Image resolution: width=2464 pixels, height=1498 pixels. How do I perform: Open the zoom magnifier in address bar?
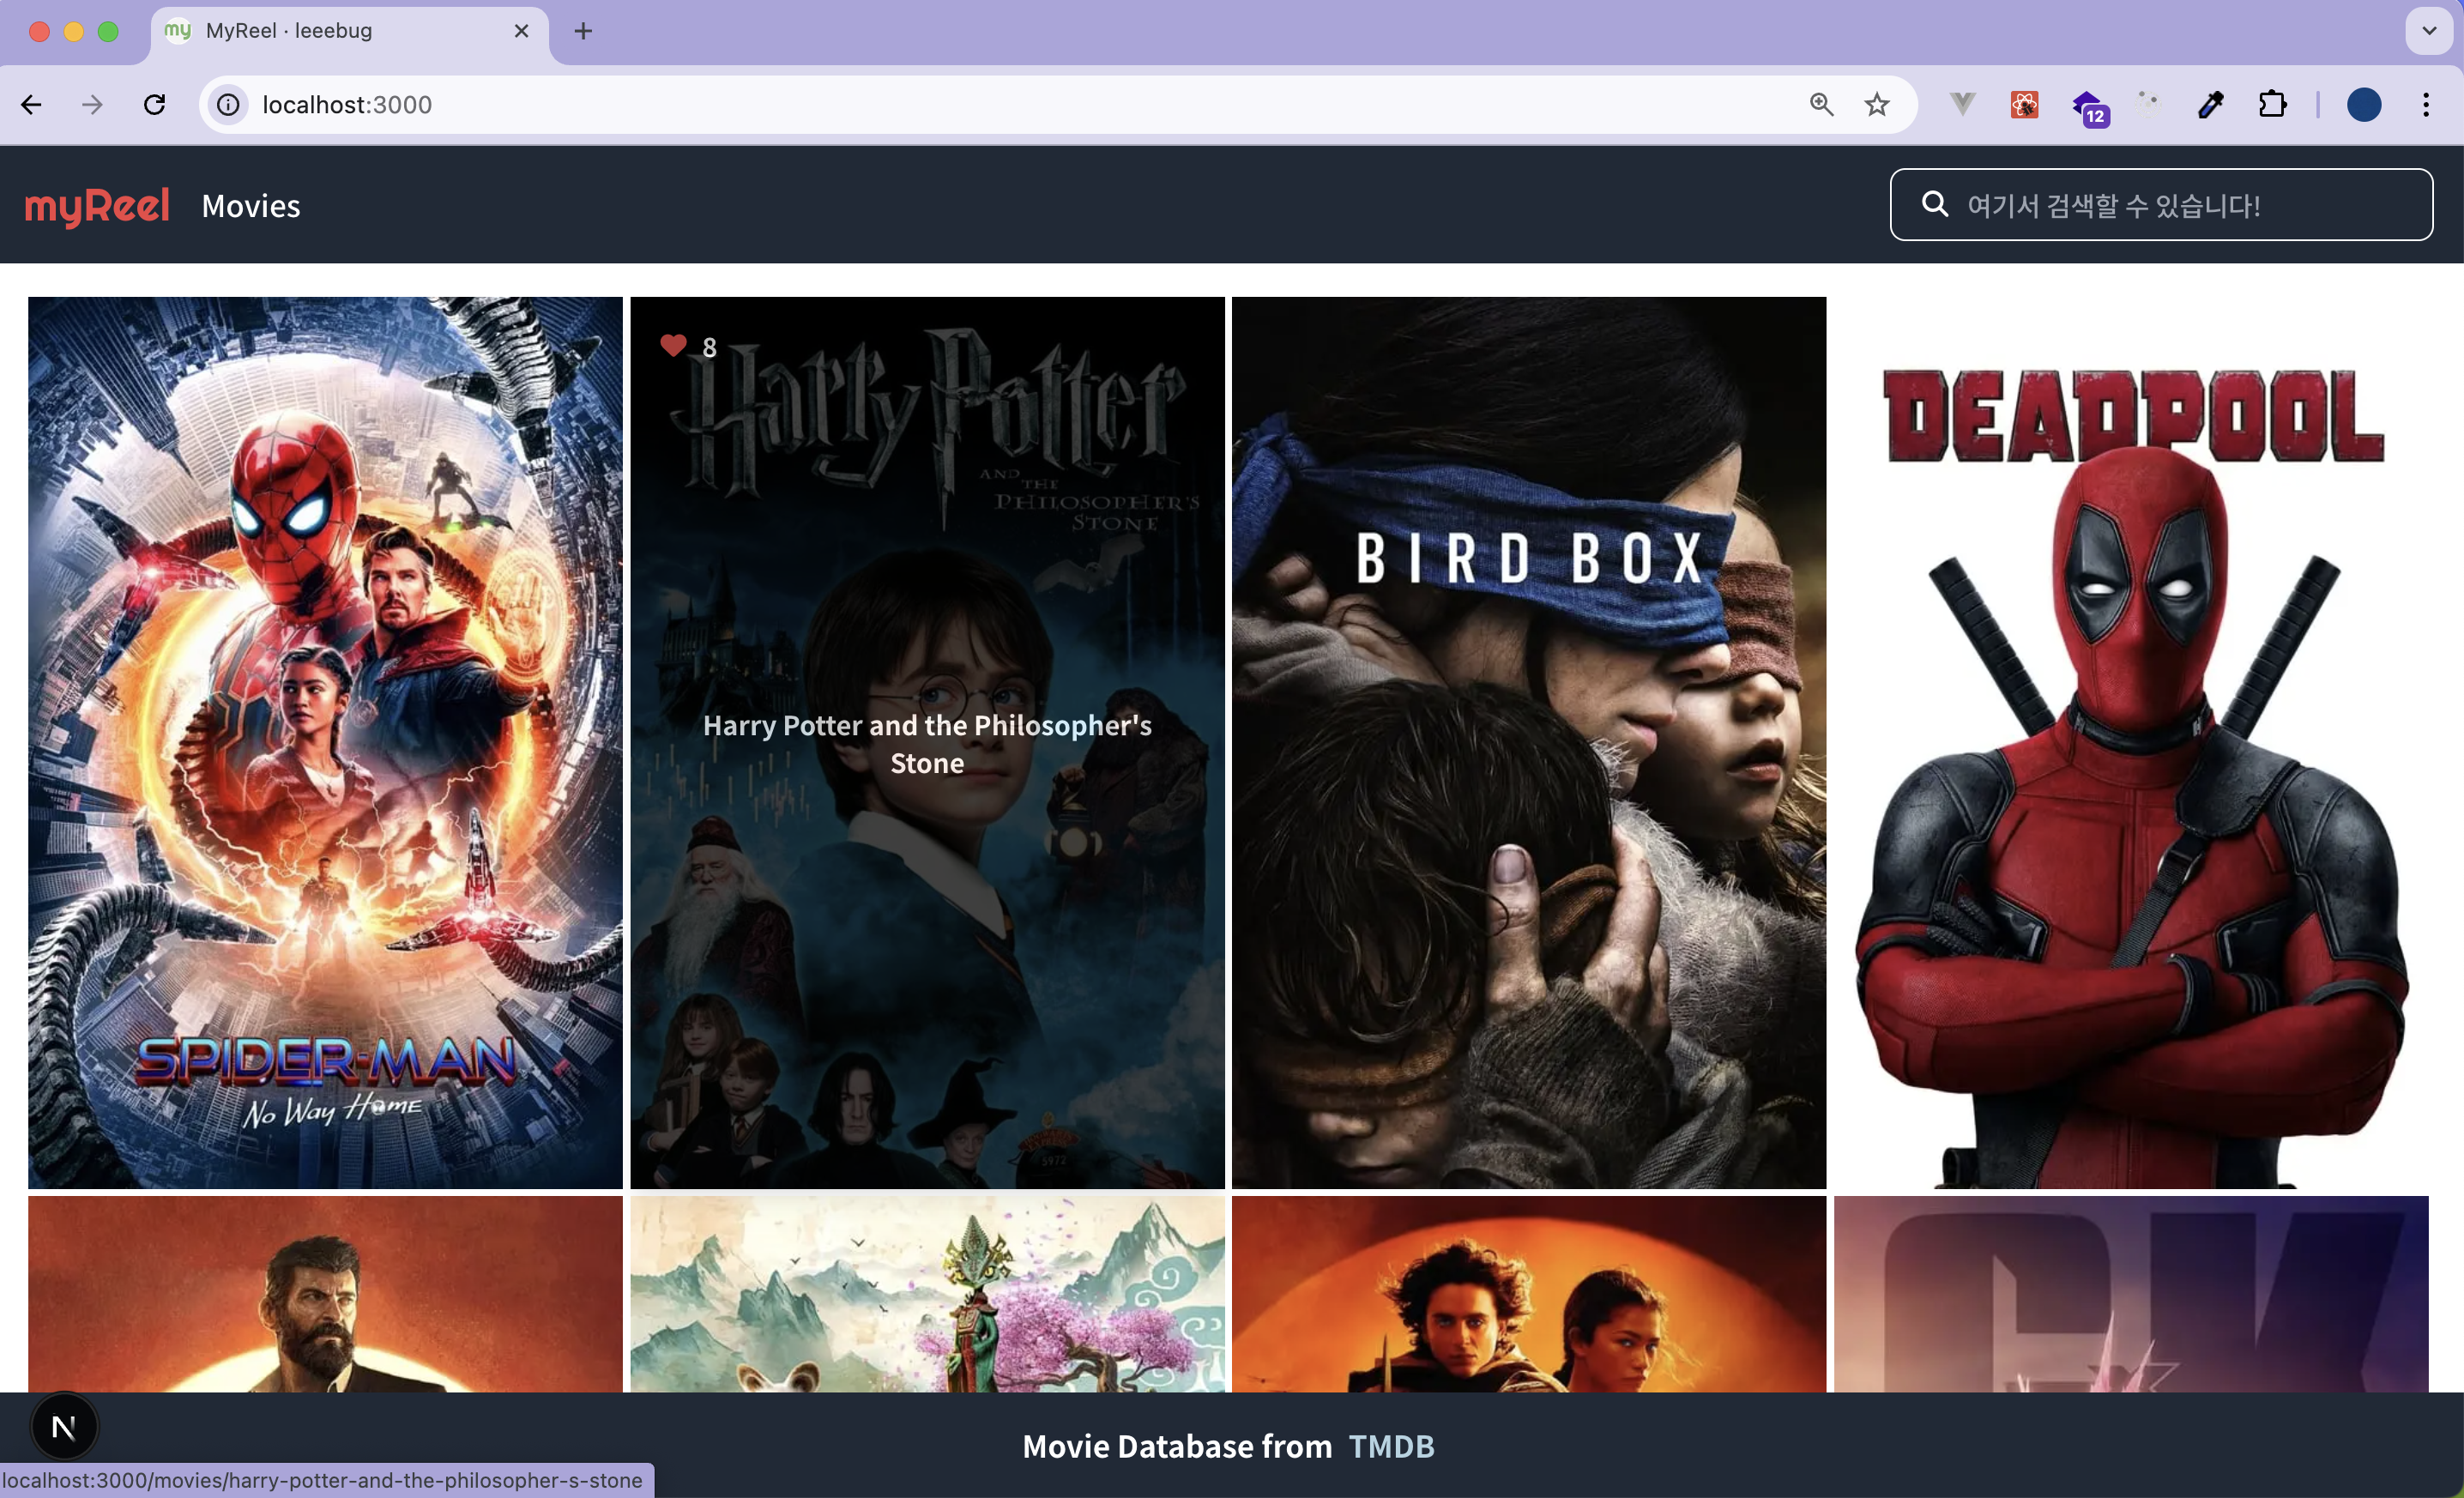1822,105
